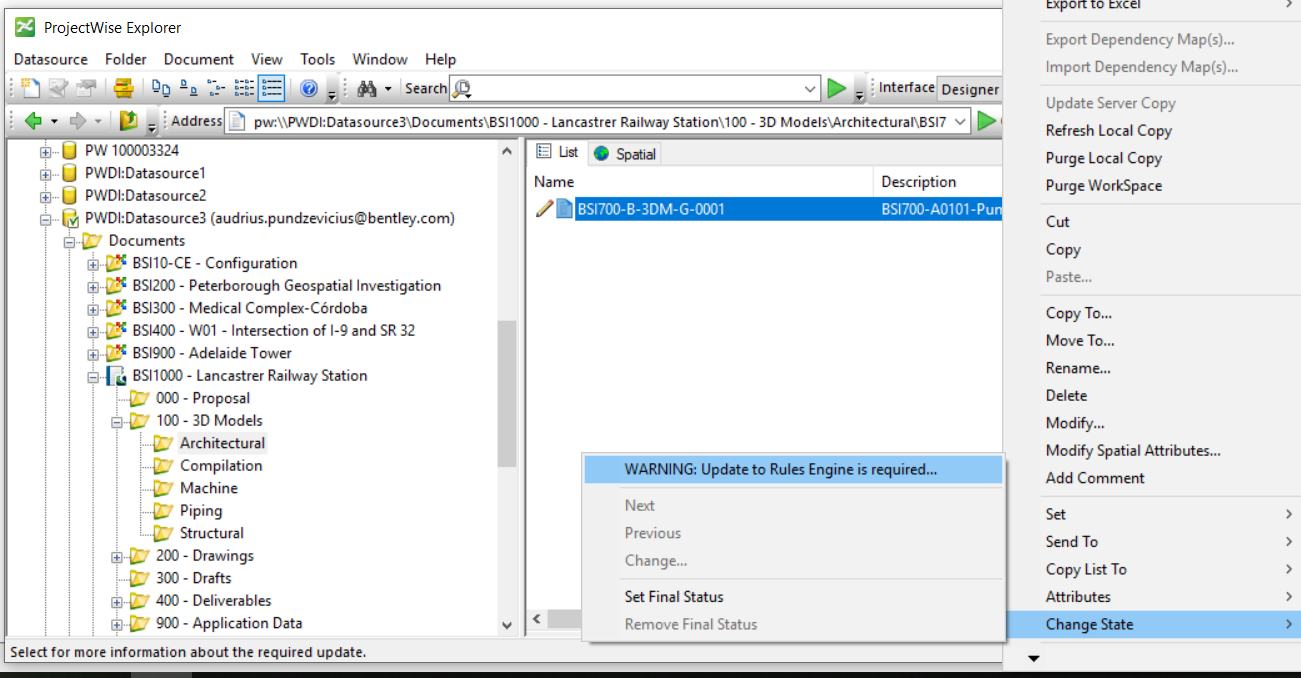The image size is (1301, 678).
Task: Click the quick search magnifier icon
Action: [x=462, y=89]
